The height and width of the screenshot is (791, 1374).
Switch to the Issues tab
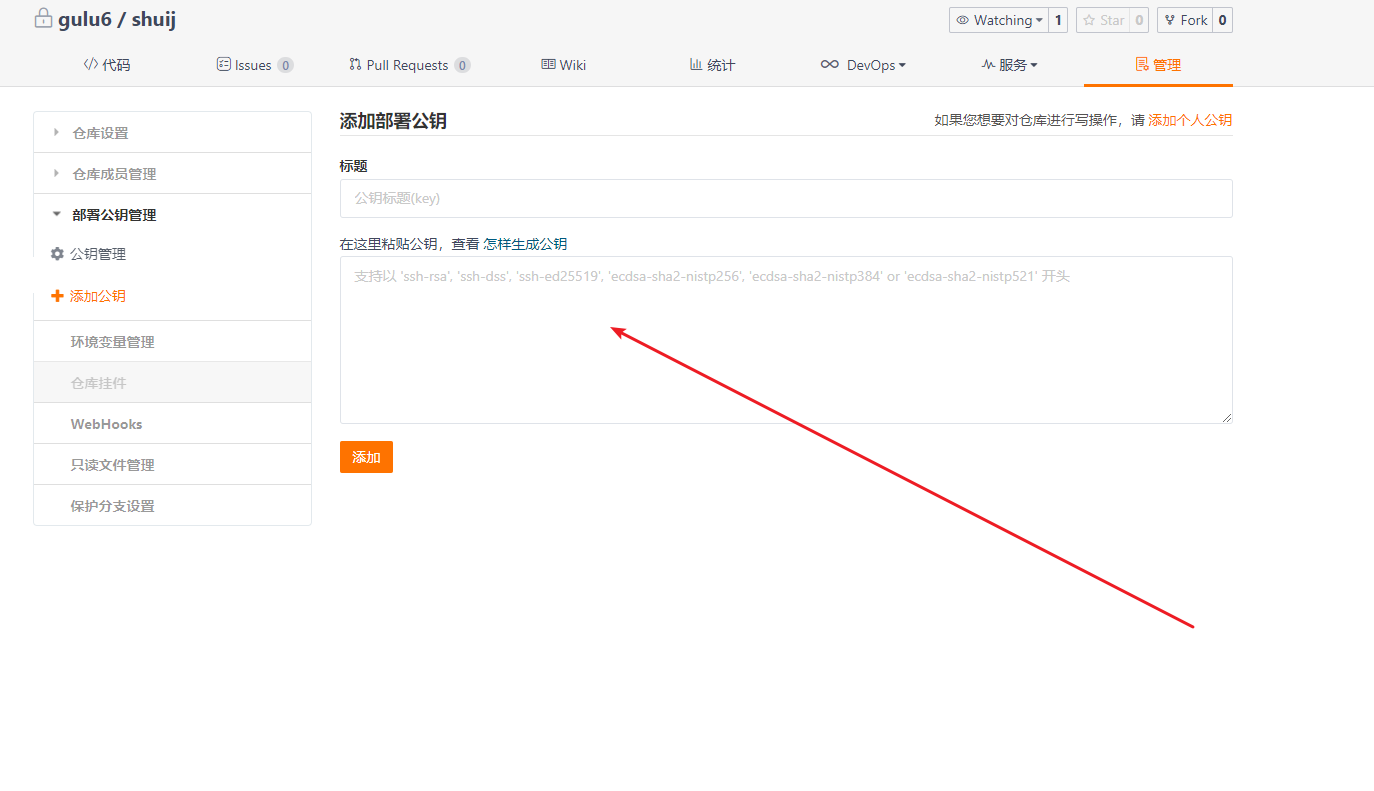tap(255, 65)
